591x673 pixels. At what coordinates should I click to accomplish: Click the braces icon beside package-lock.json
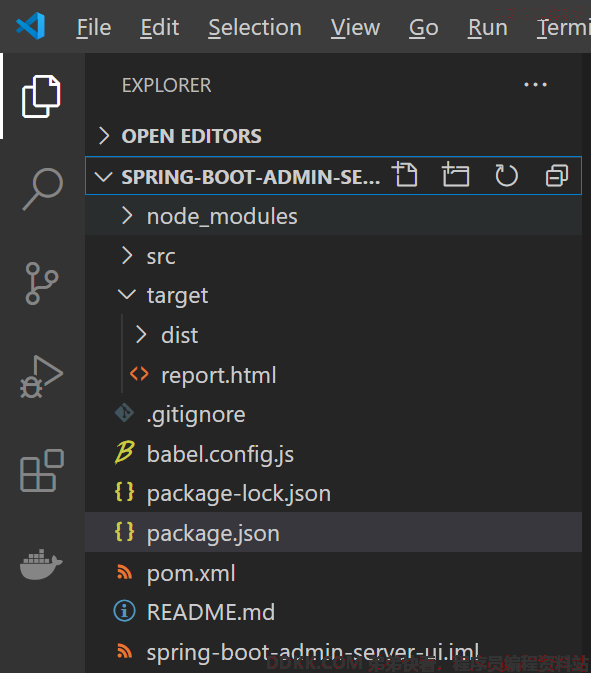click(x=124, y=492)
